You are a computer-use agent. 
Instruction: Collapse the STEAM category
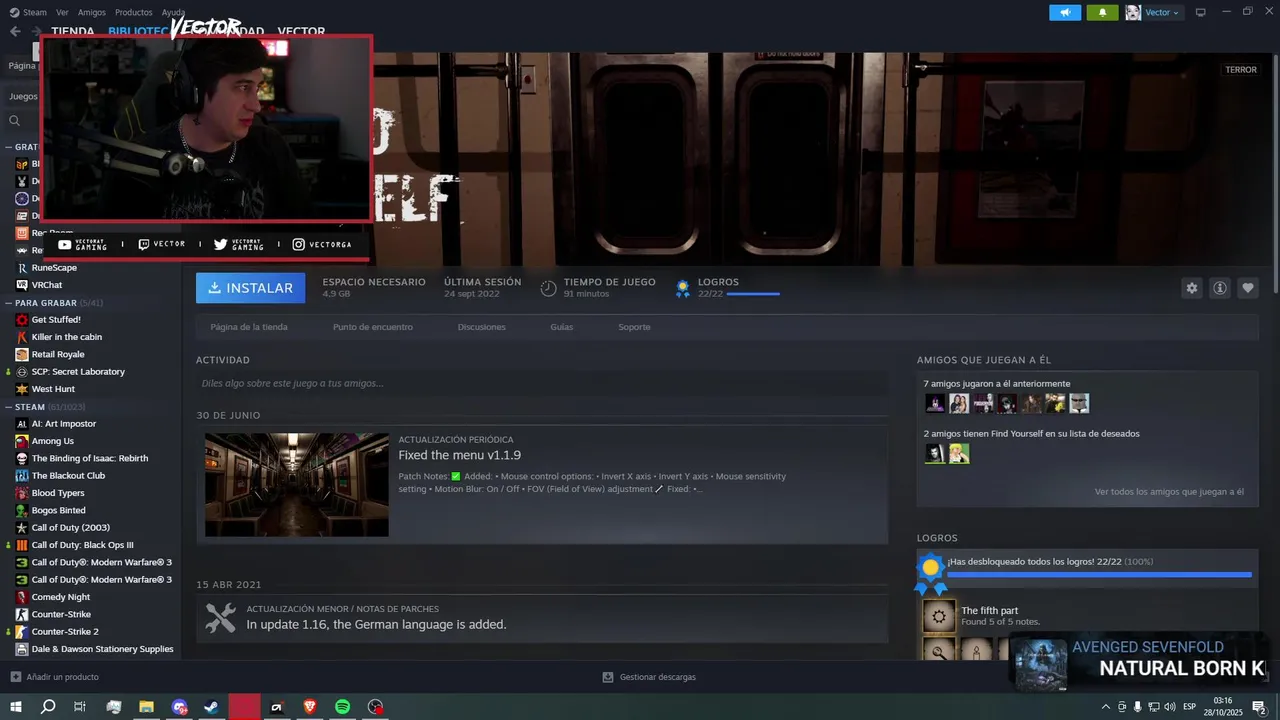(x=8, y=407)
